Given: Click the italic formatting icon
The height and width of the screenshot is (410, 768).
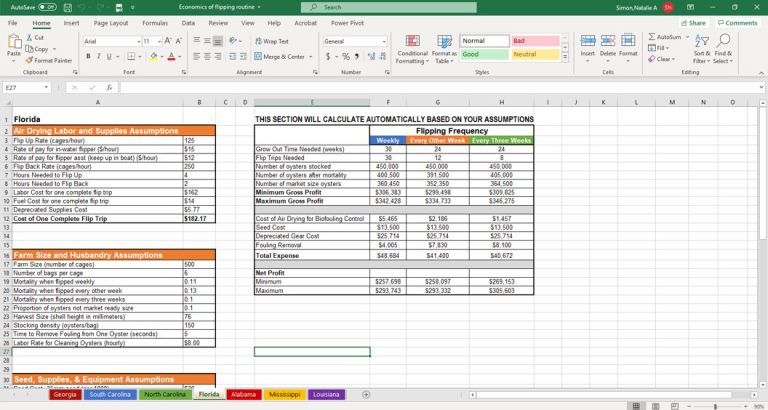Looking at the screenshot, I should pos(98,57).
